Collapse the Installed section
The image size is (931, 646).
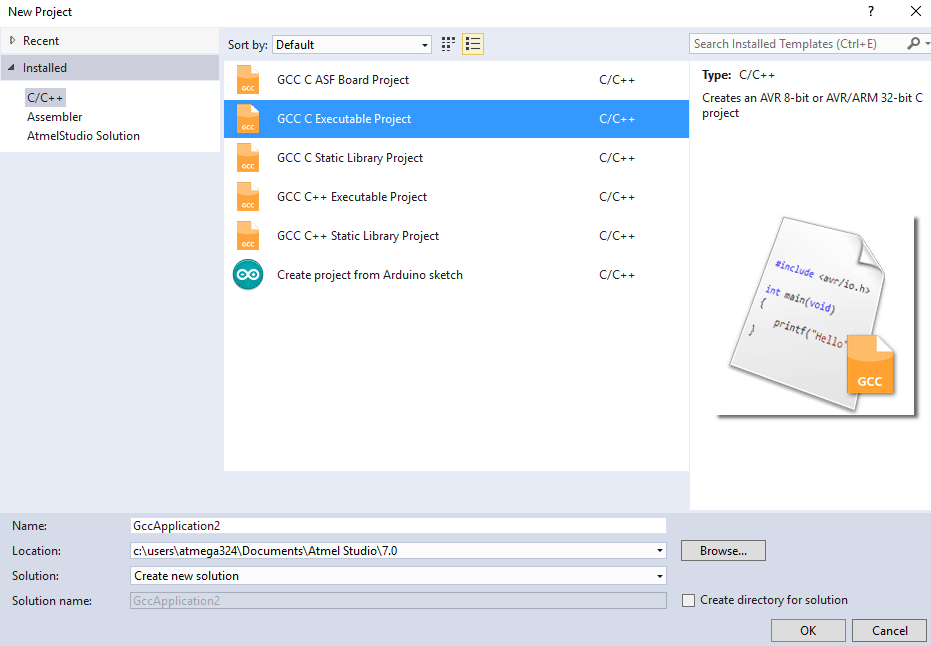11,68
